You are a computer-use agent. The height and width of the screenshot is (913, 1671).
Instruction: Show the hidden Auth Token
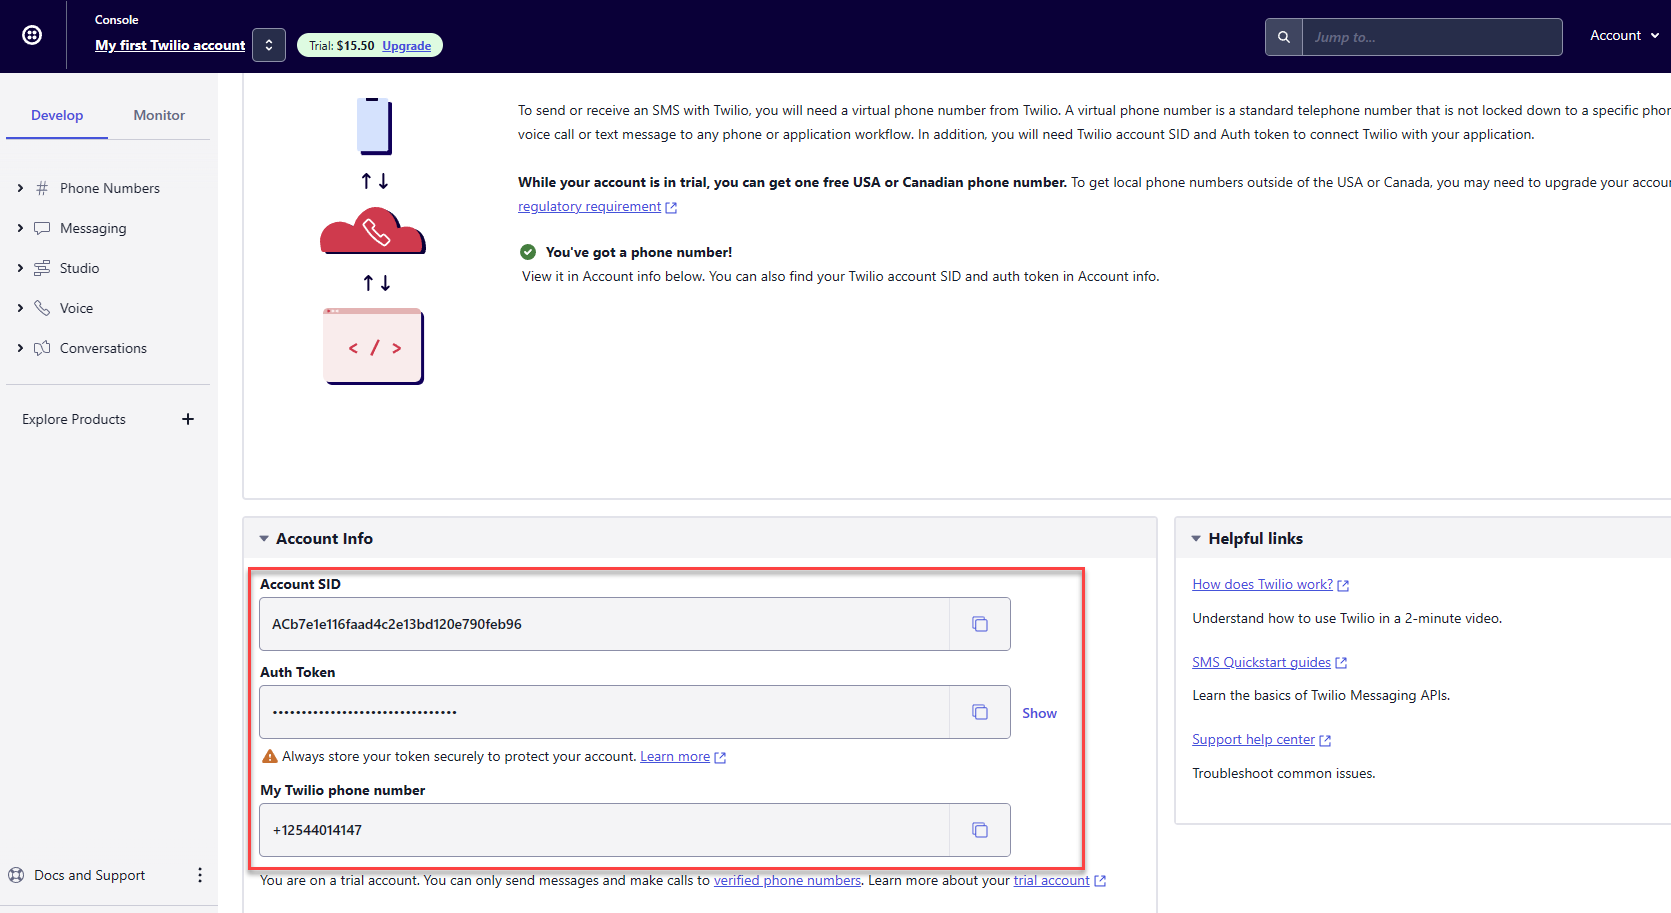(1039, 713)
